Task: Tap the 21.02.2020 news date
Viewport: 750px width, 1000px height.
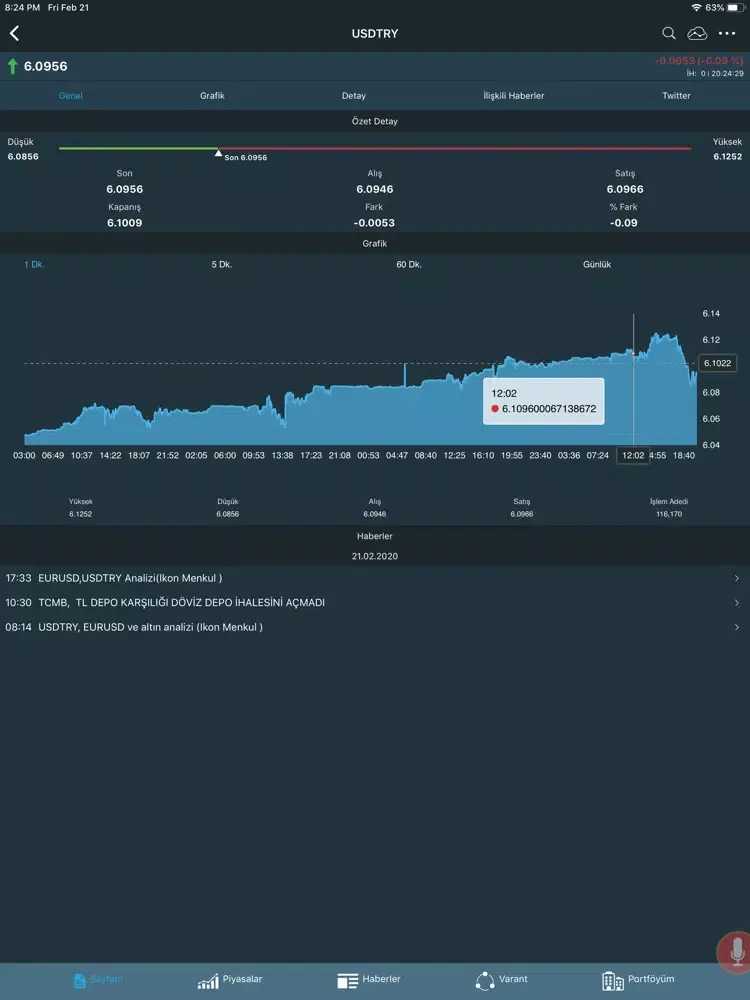Action: [375, 556]
